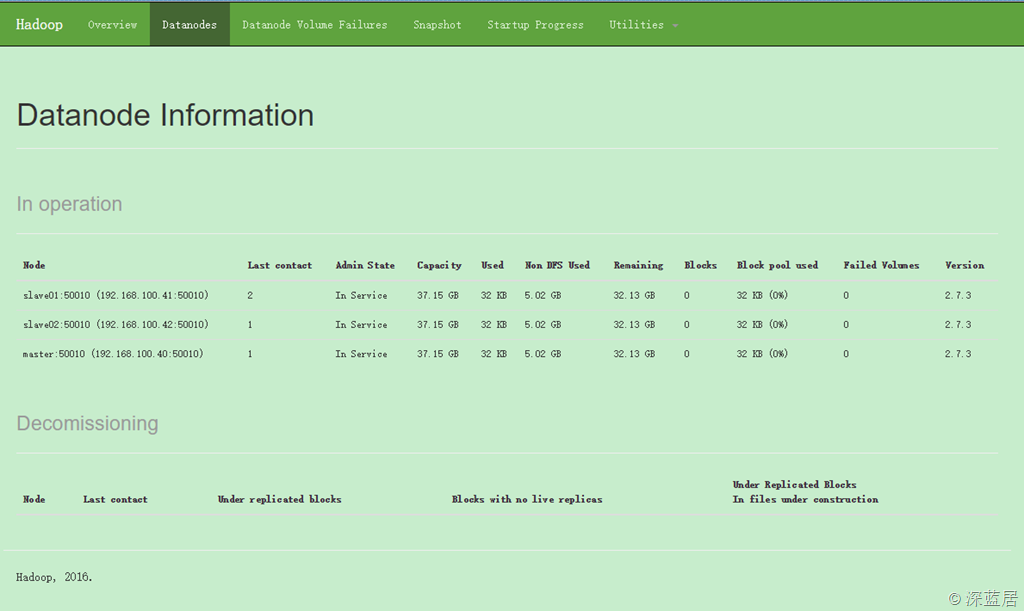Click the Remaining column header
The width and height of the screenshot is (1024, 611).
[x=638, y=265]
